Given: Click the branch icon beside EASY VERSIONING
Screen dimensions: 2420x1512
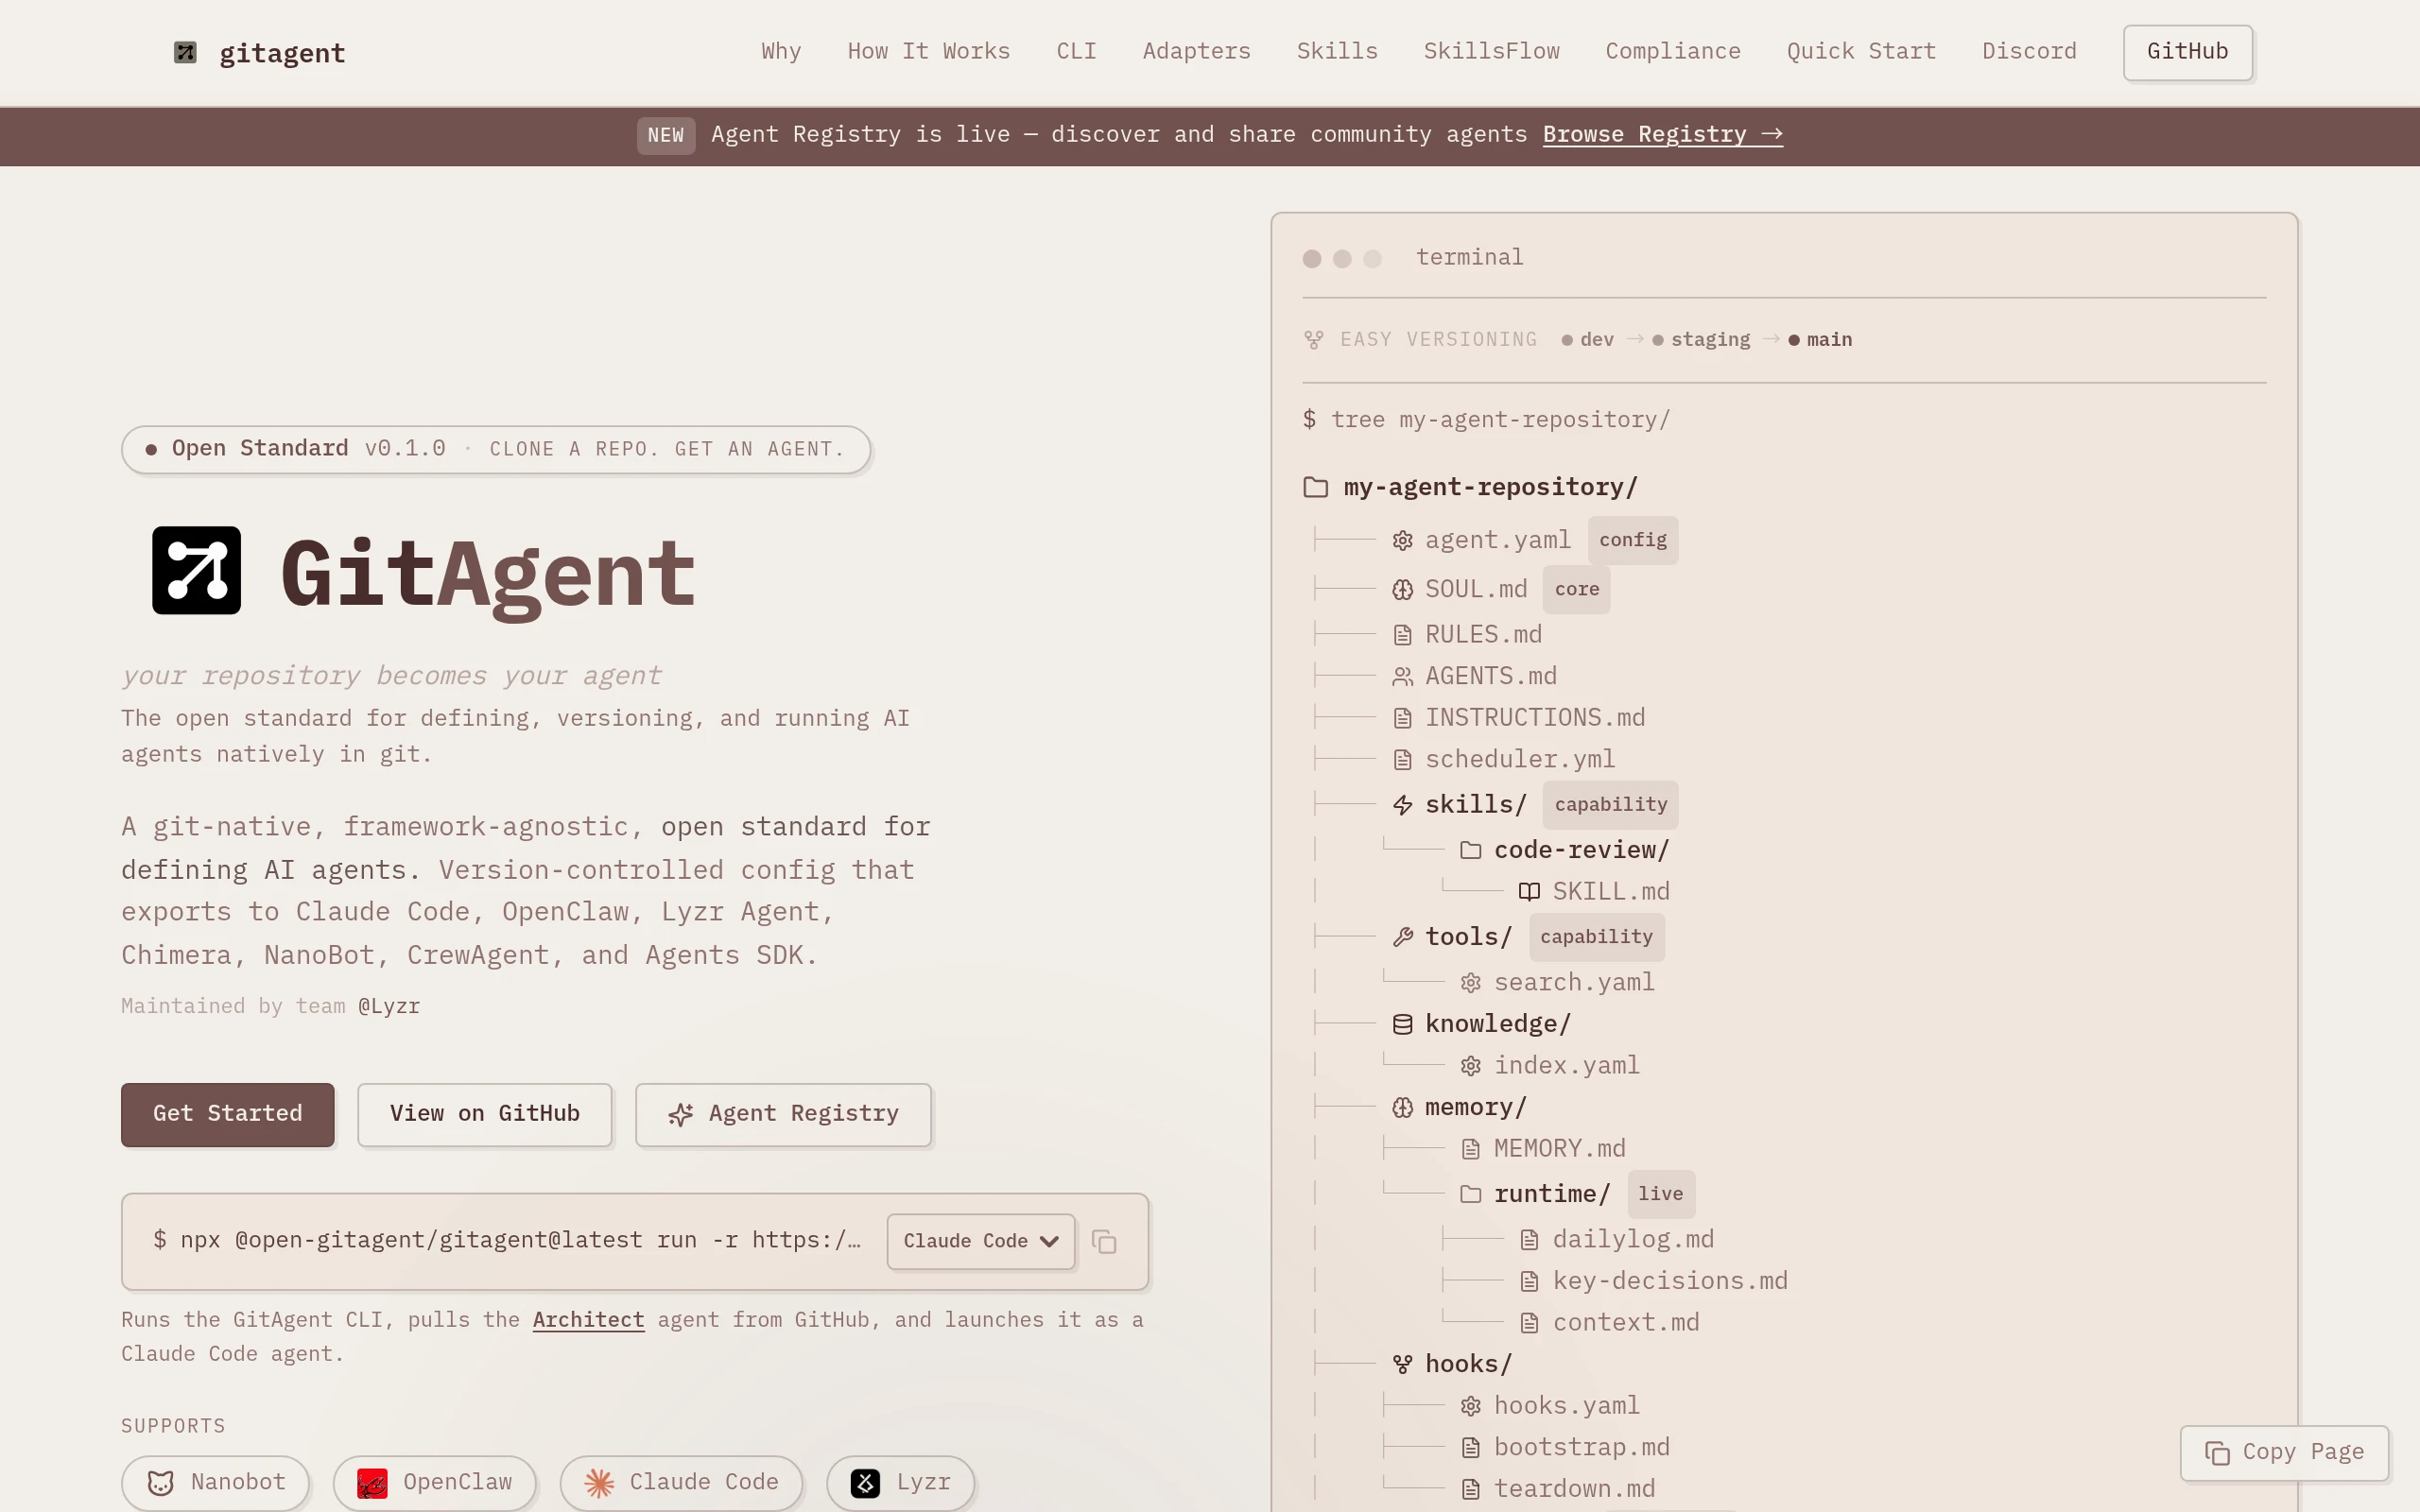Looking at the screenshot, I should [1314, 340].
